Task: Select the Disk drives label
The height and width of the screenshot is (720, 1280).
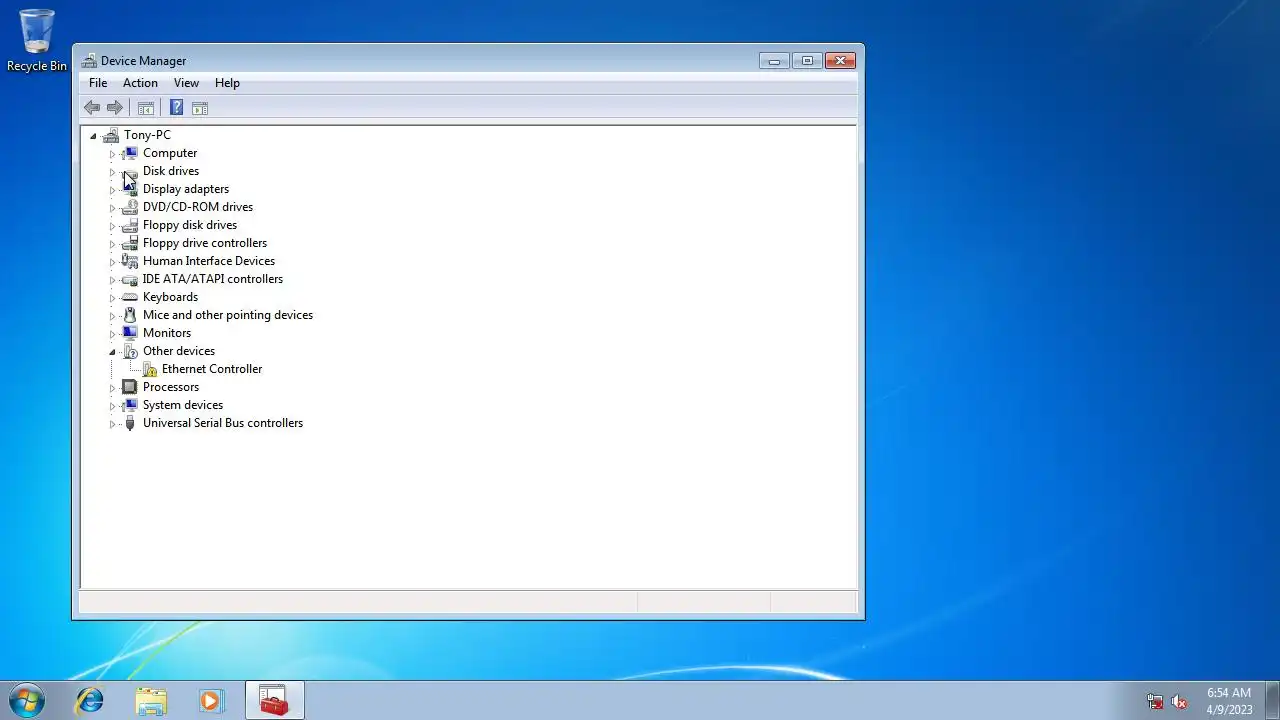Action: 171,171
